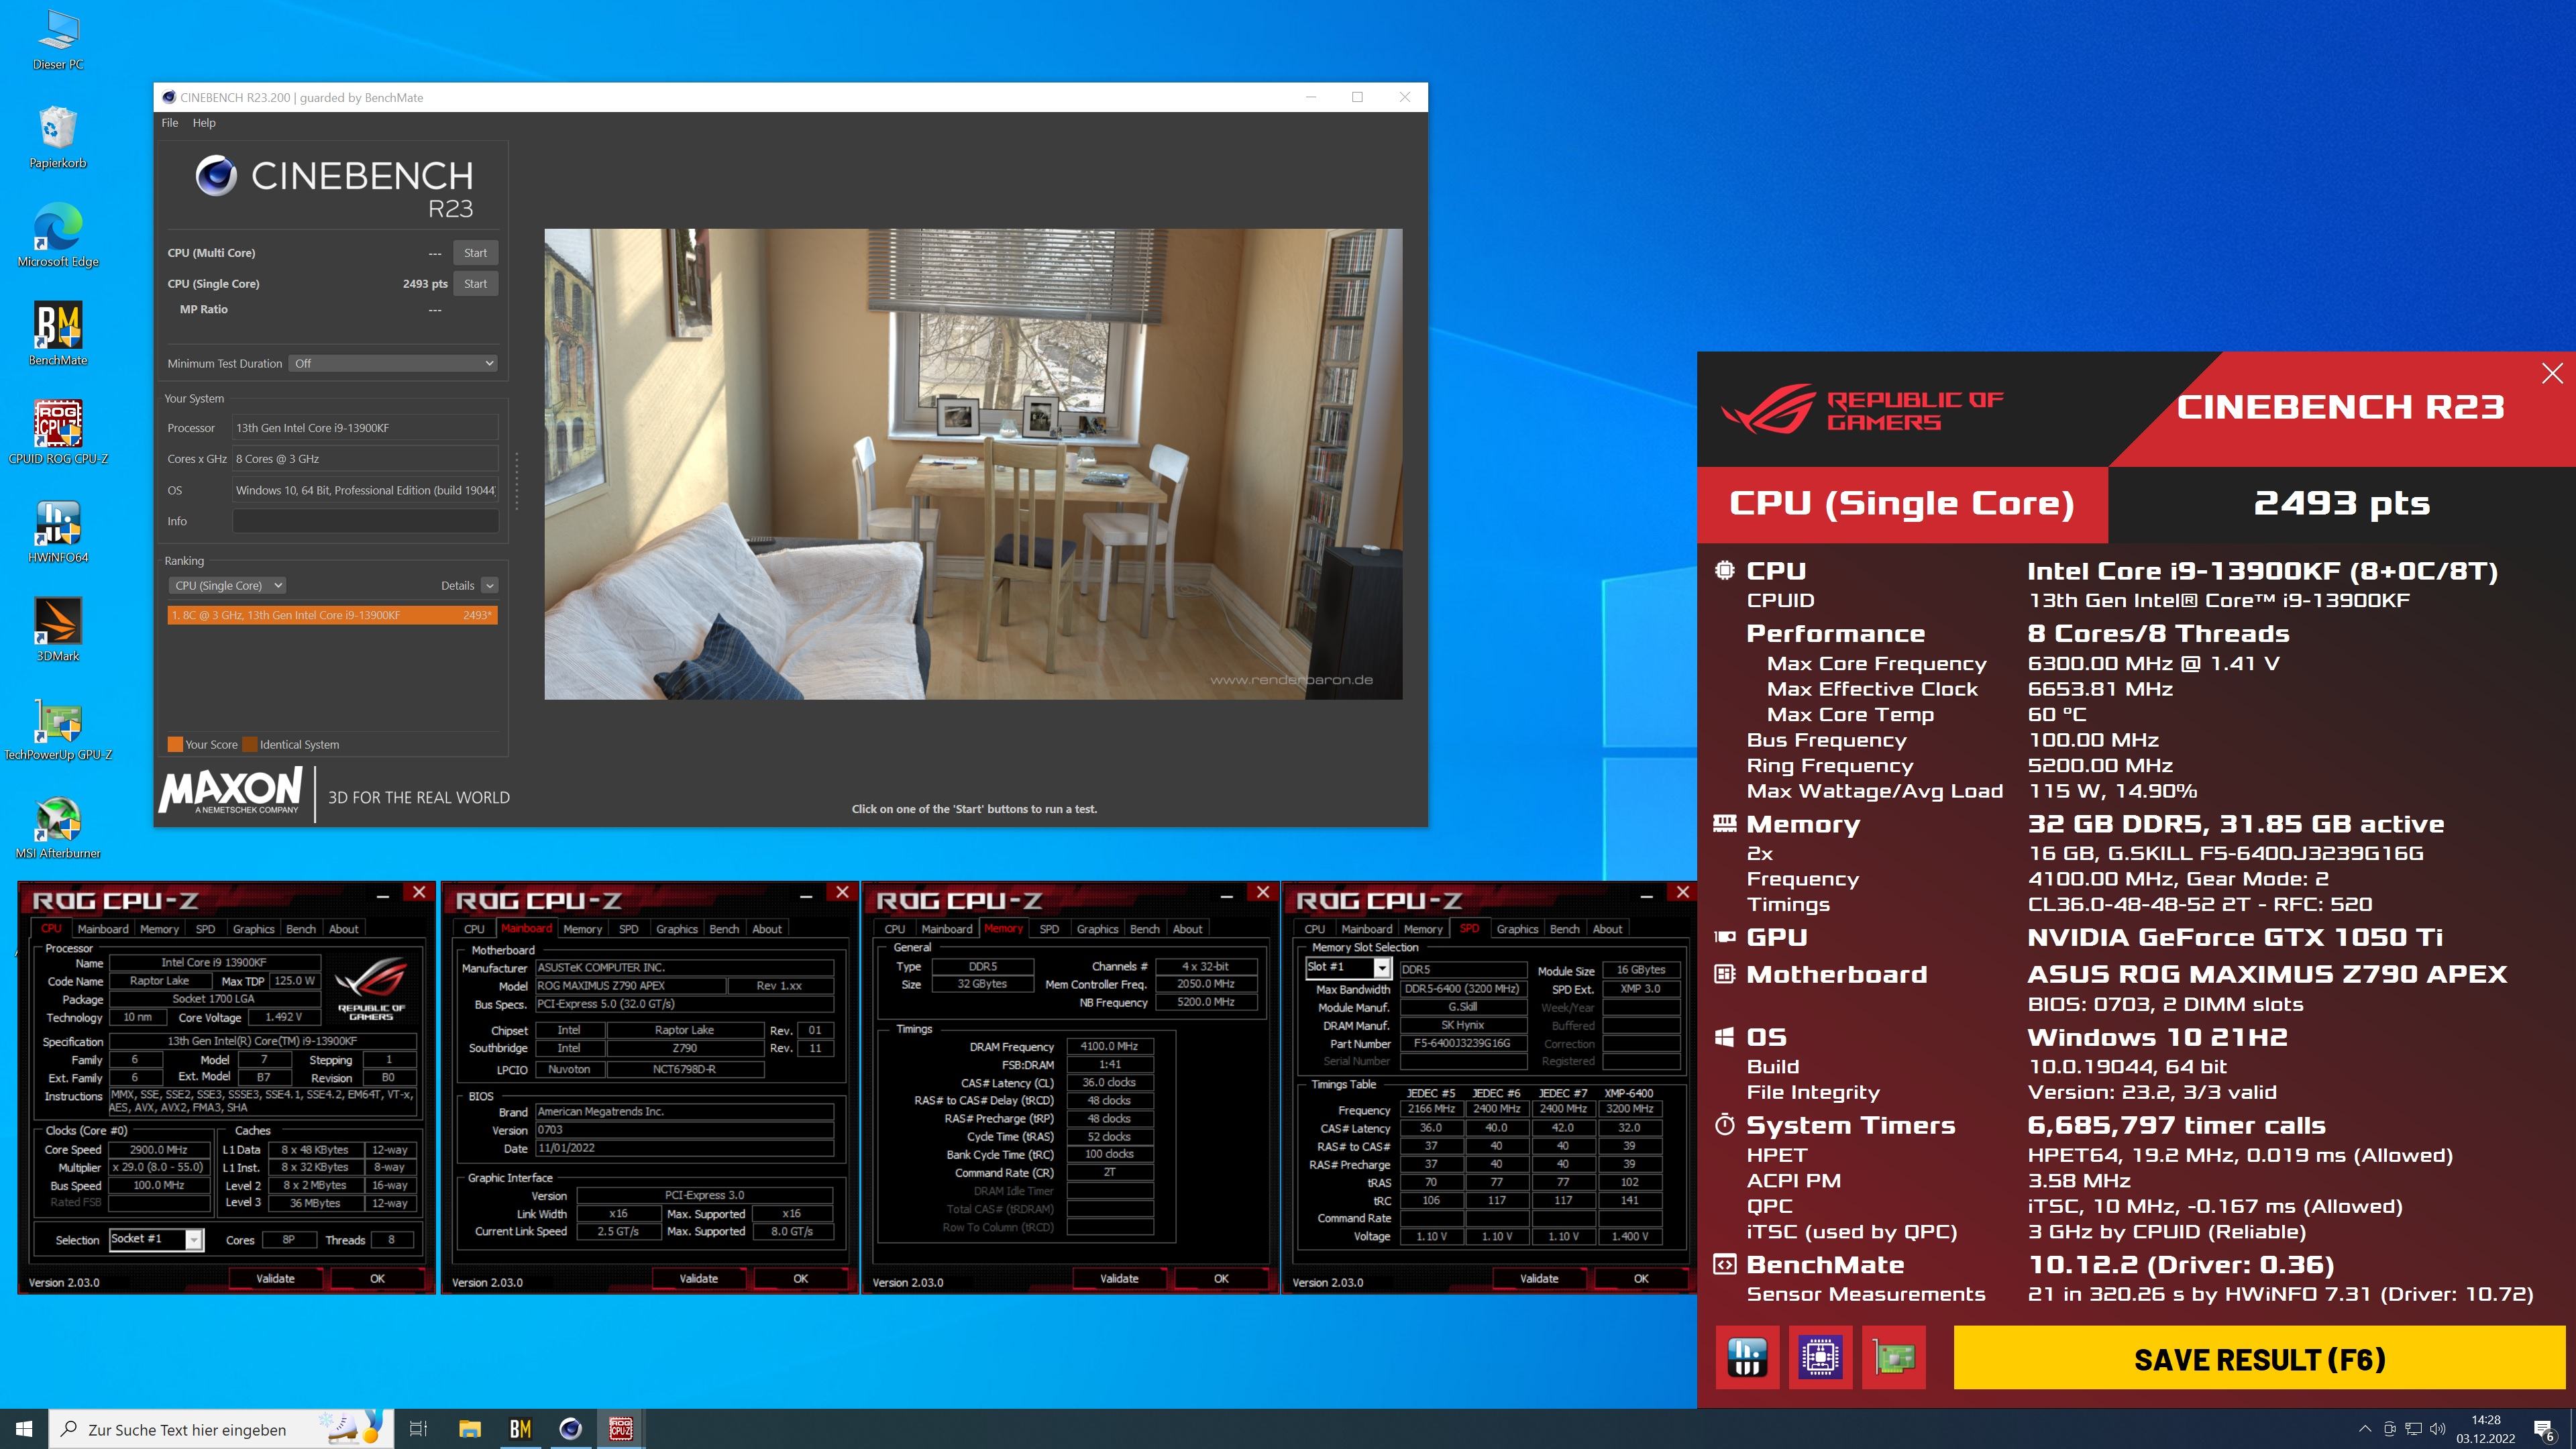This screenshot has height=1449, width=2576.
Task: Click the volume icon in system tray
Action: [2437, 1429]
